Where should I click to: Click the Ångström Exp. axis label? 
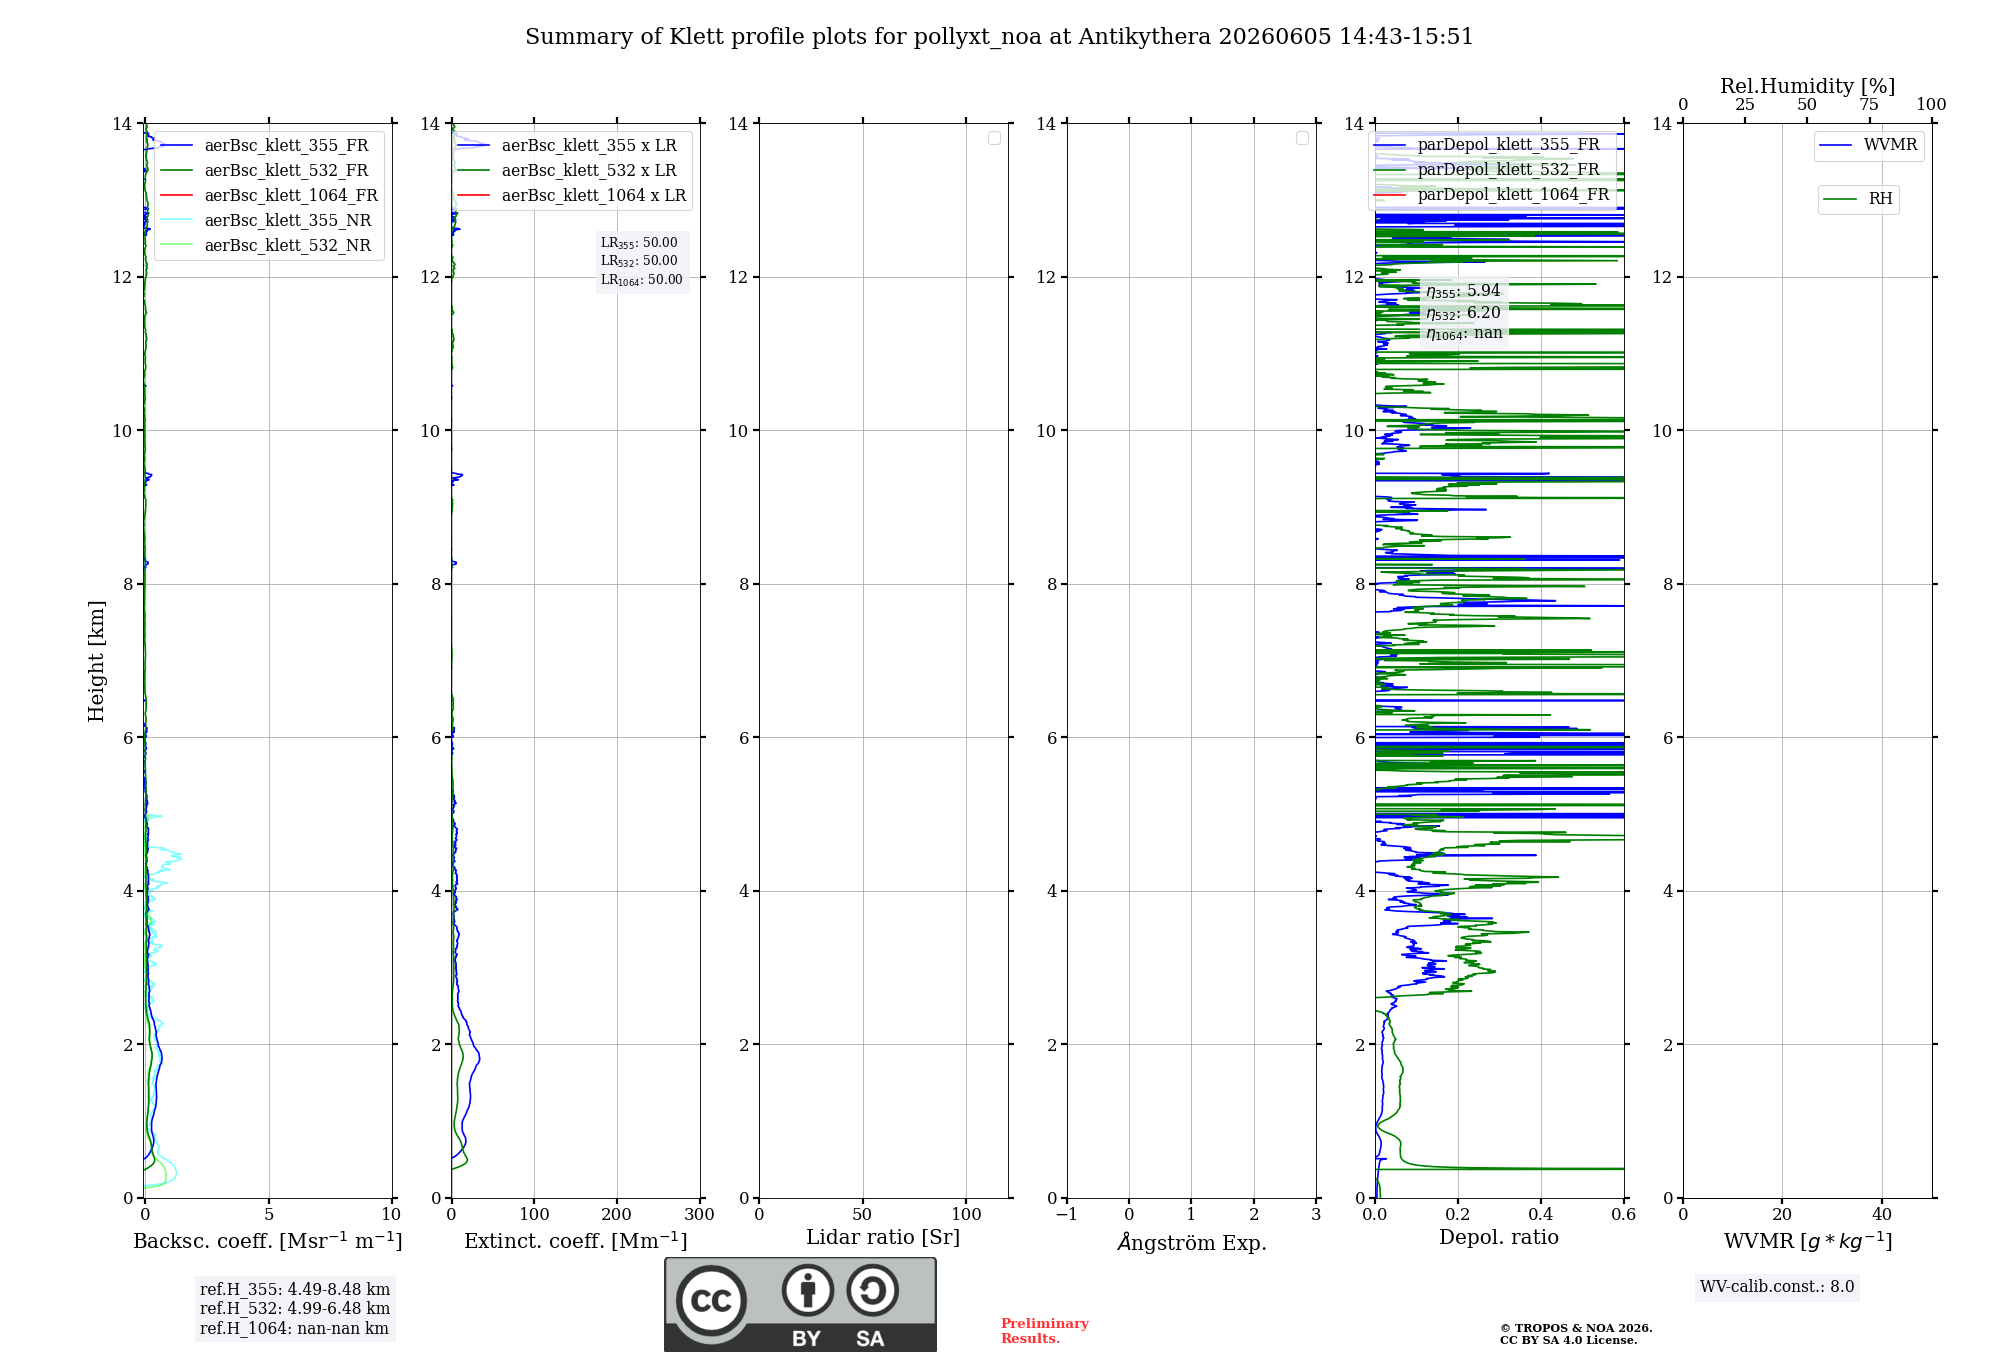(x=1192, y=1242)
